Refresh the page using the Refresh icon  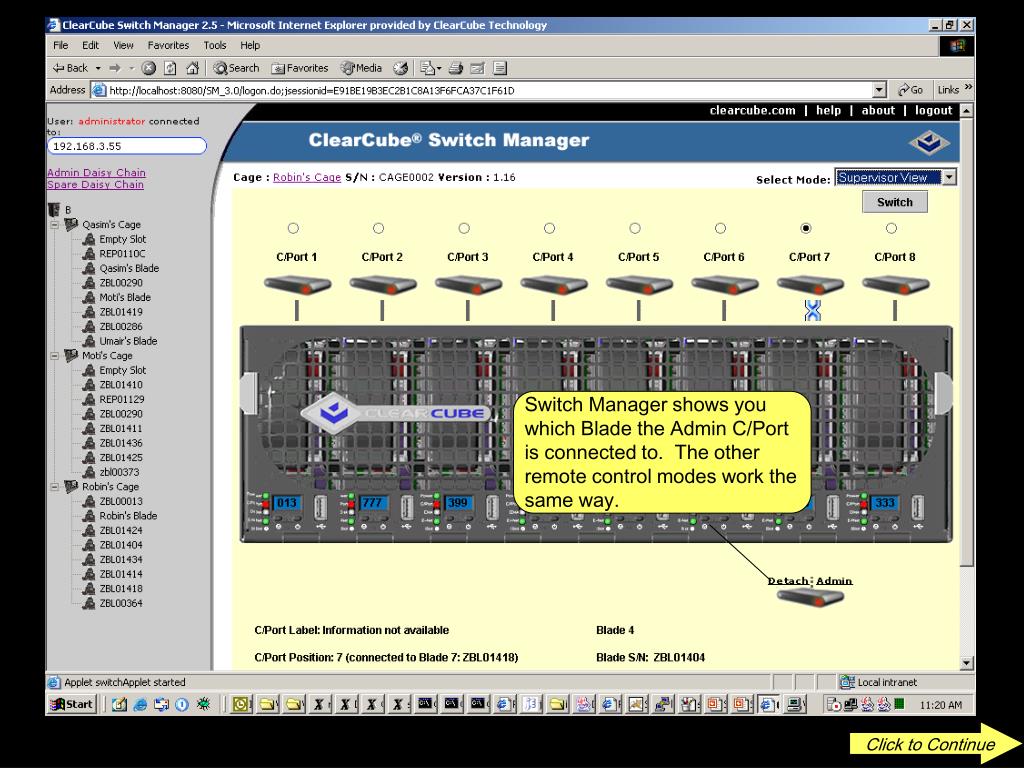(x=170, y=68)
